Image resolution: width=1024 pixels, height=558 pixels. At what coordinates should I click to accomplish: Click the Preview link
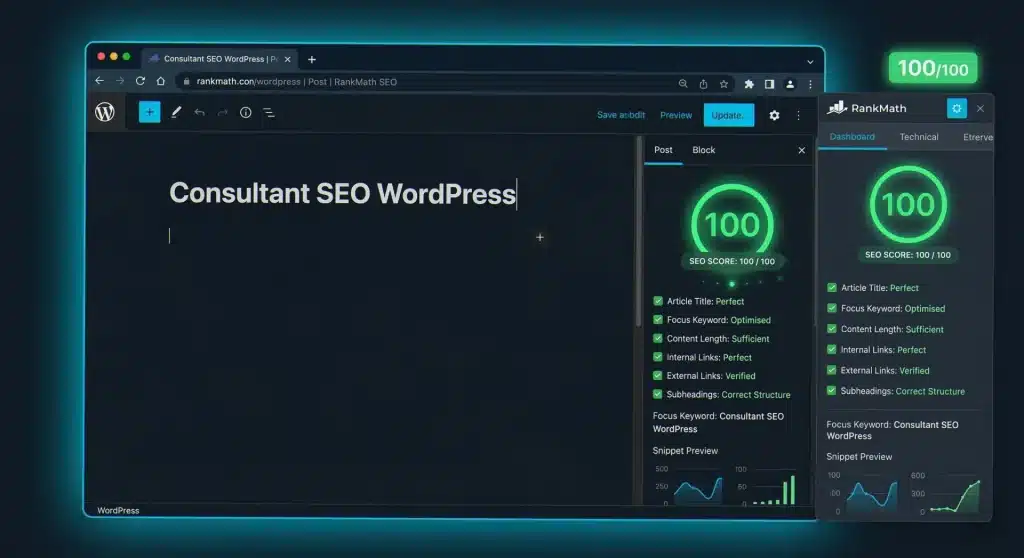pyautogui.click(x=676, y=115)
